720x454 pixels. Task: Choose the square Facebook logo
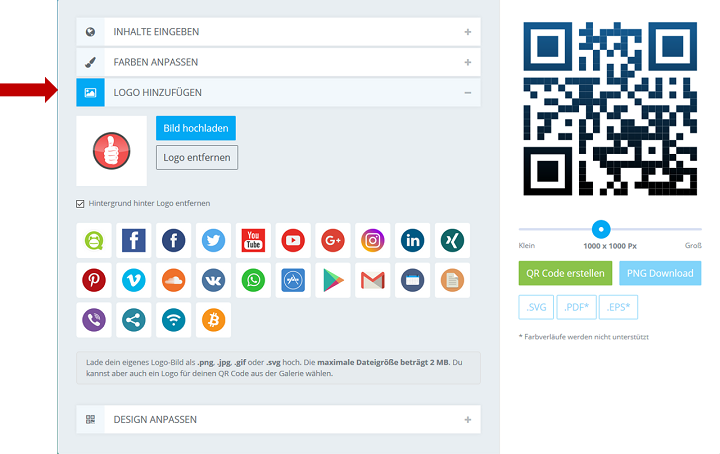pyautogui.click(x=134, y=241)
